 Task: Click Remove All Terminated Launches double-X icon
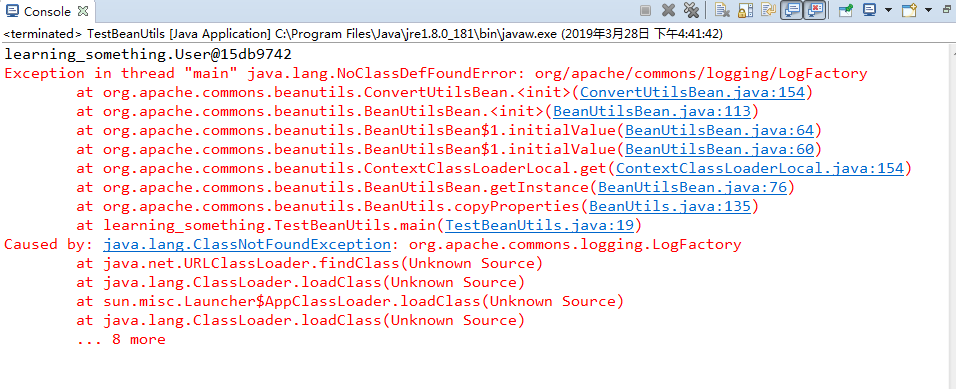(691, 10)
